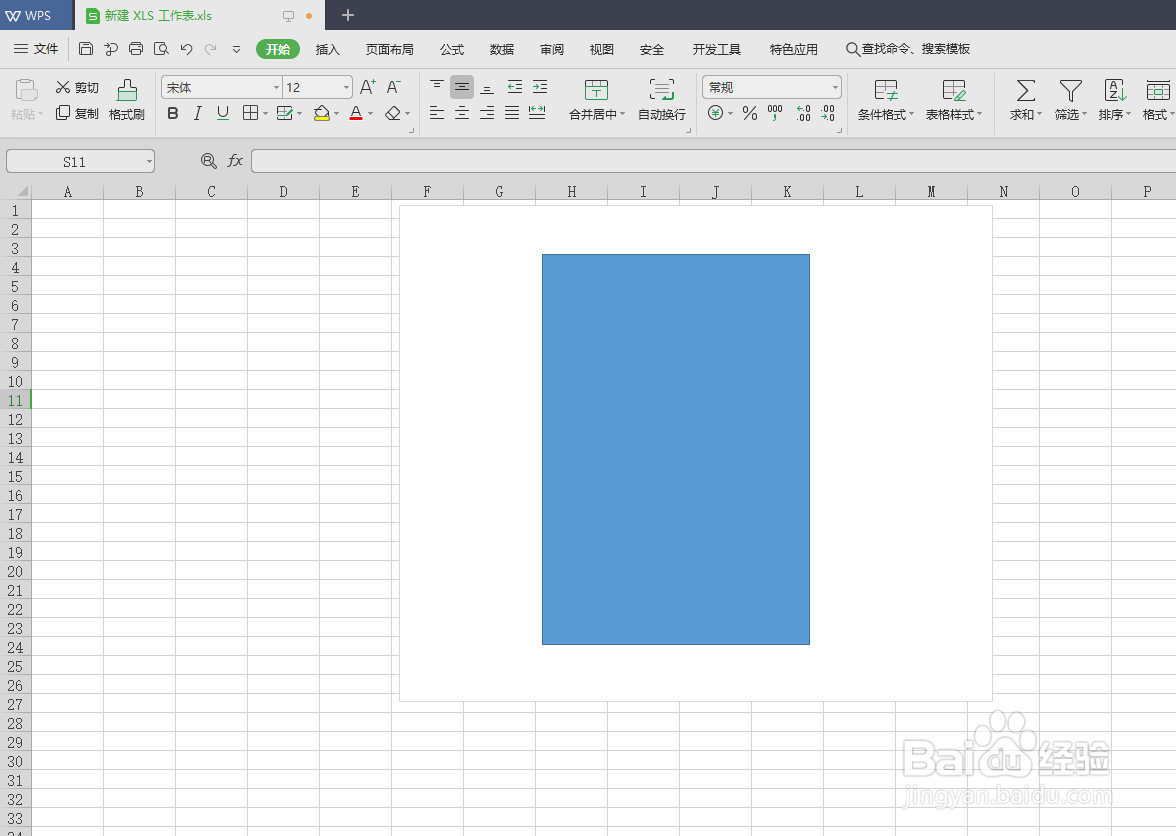Screen dimensions: 1176x836
Task: Click the Distributed alignment icon
Action: click(537, 113)
